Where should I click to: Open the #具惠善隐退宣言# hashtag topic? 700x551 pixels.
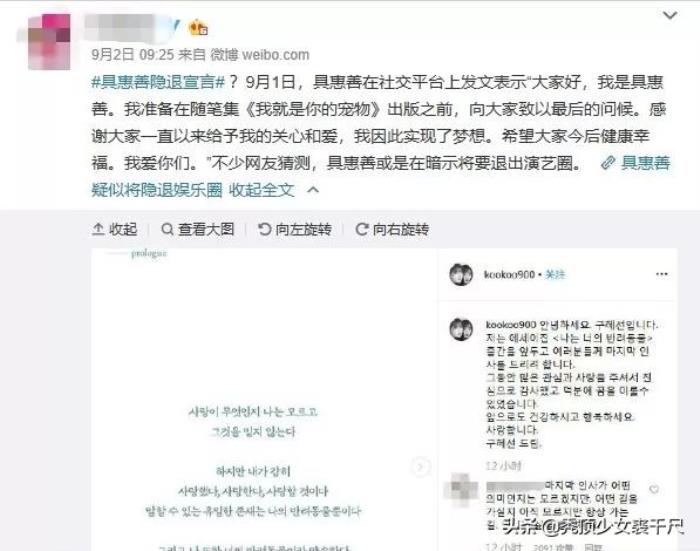click(x=158, y=82)
